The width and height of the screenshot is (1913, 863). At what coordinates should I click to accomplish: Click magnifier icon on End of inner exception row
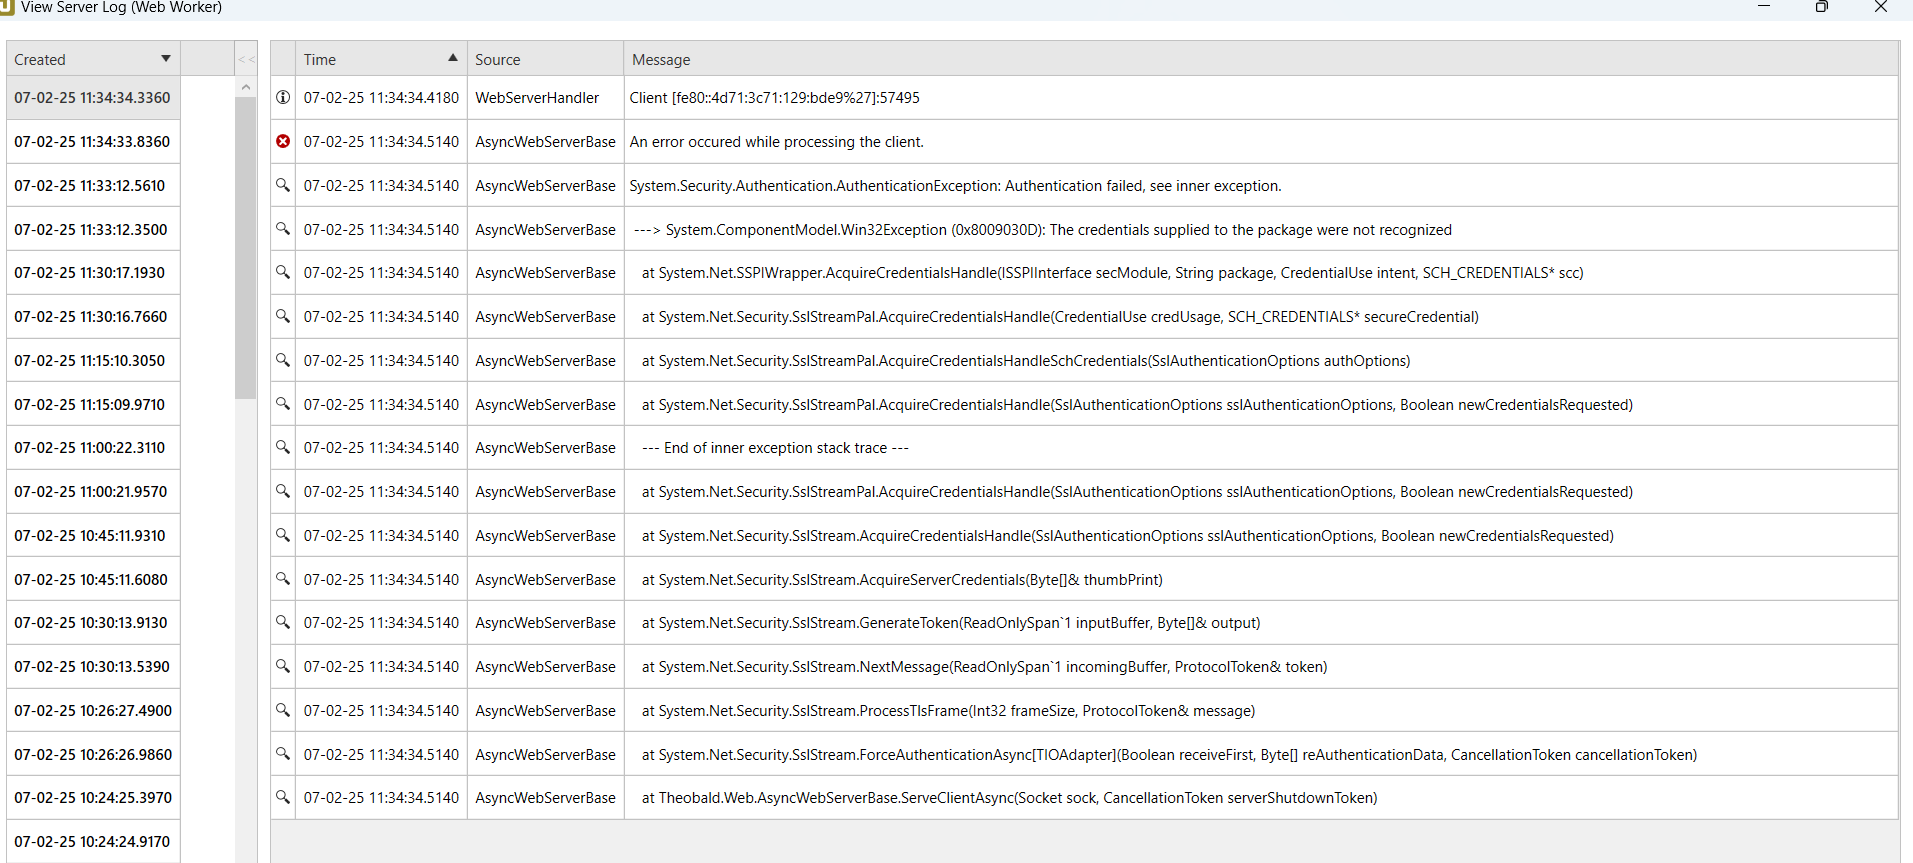283,447
